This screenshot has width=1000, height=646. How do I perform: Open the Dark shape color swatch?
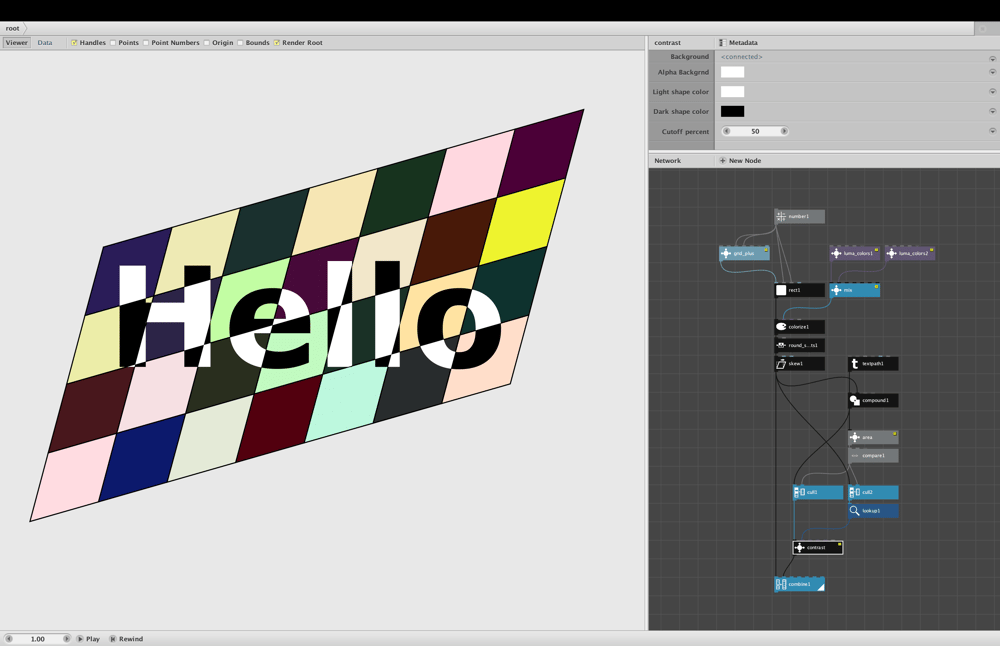pos(733,111)
